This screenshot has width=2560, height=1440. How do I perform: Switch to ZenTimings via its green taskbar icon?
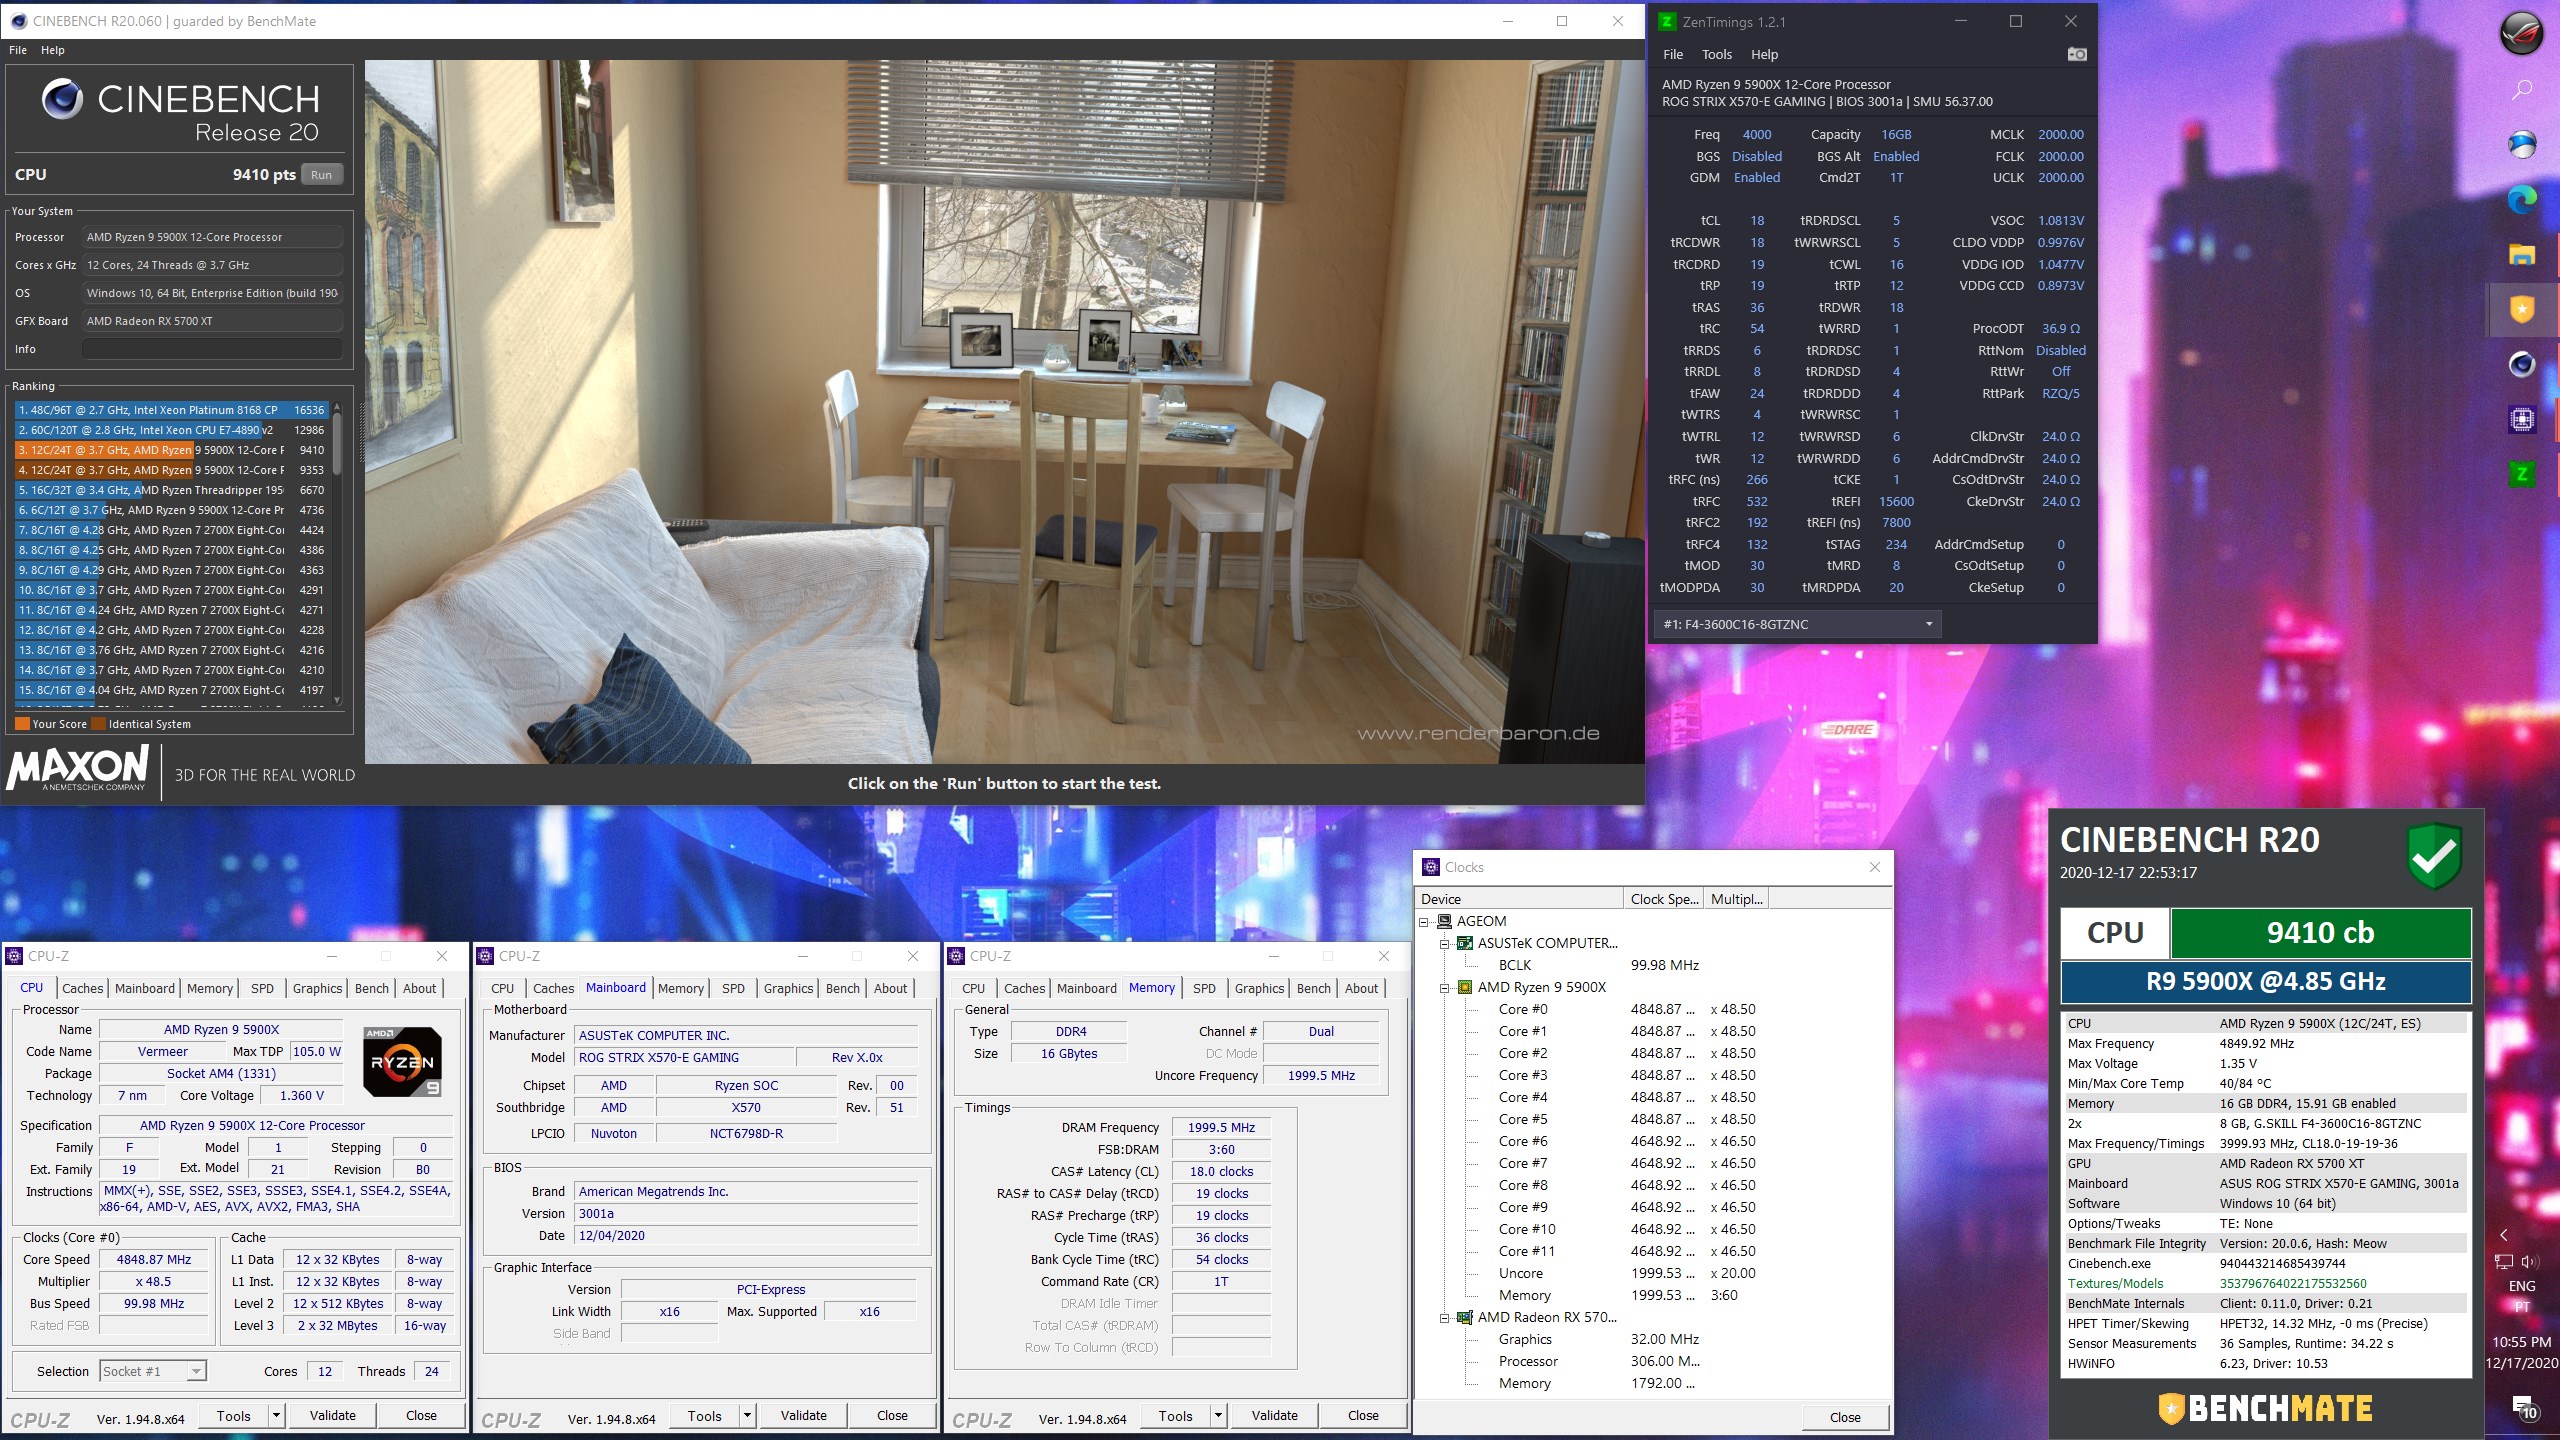2522,474
